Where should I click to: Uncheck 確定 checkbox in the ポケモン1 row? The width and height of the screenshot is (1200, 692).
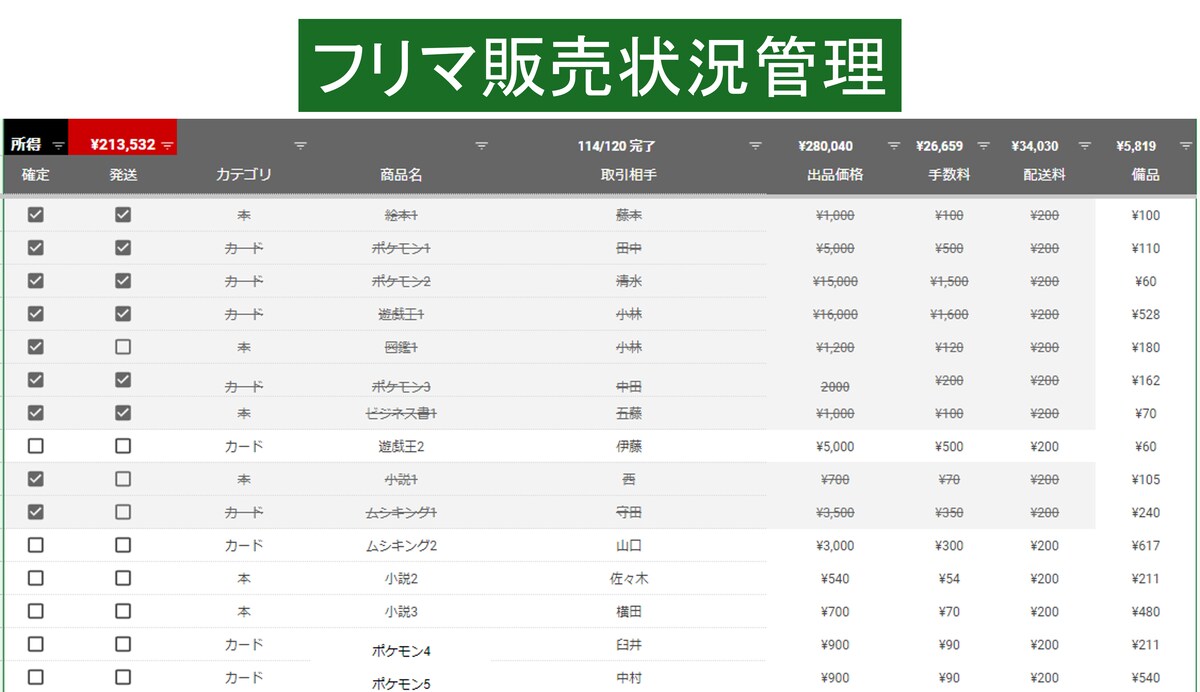point(36,247)
